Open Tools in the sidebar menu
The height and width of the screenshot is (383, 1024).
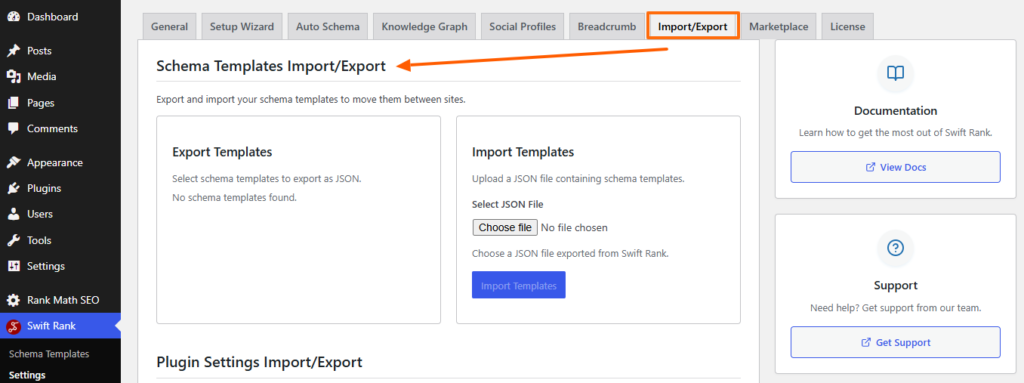tap(60, 241)
